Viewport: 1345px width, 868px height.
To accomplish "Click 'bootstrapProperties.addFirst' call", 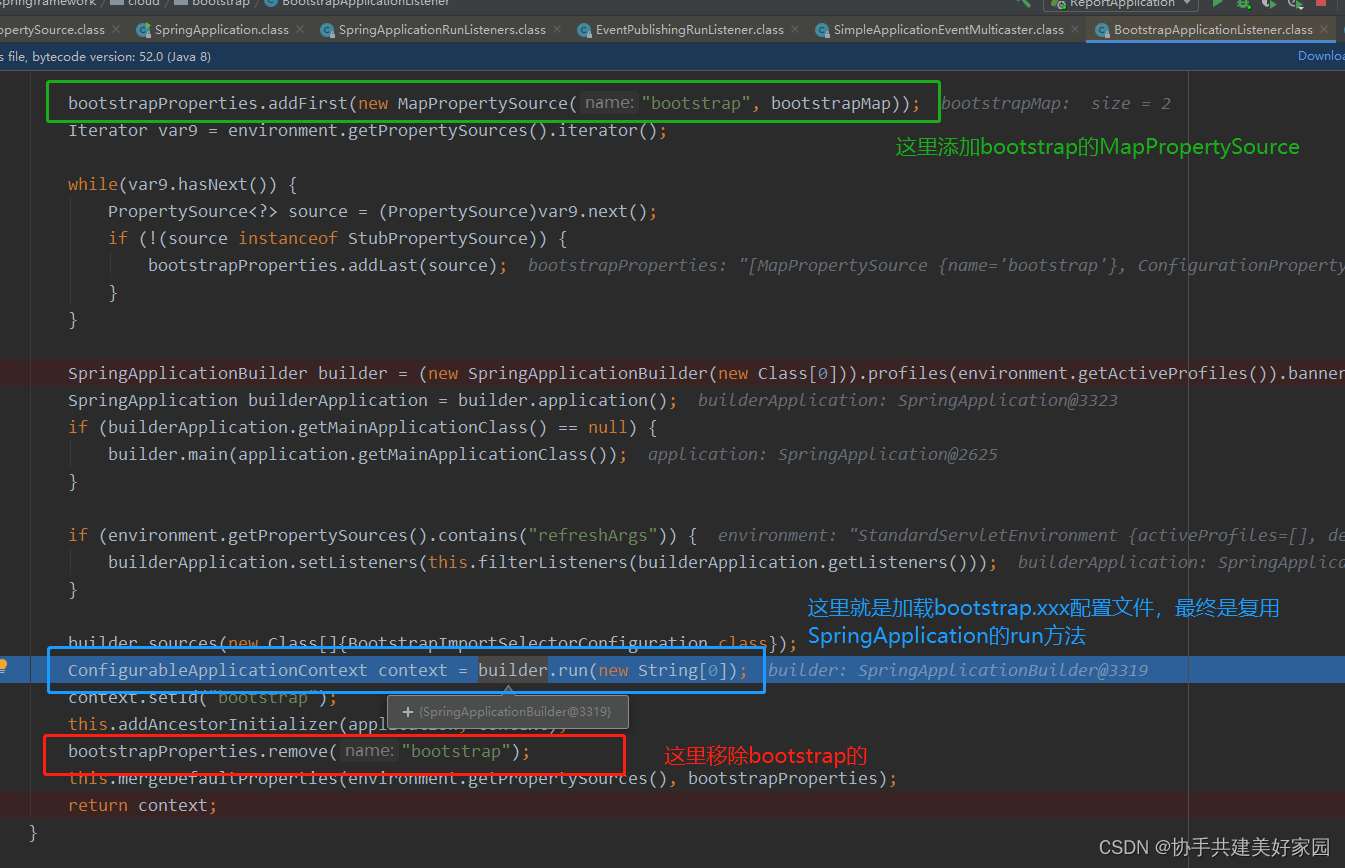I will tap(208, 103).
